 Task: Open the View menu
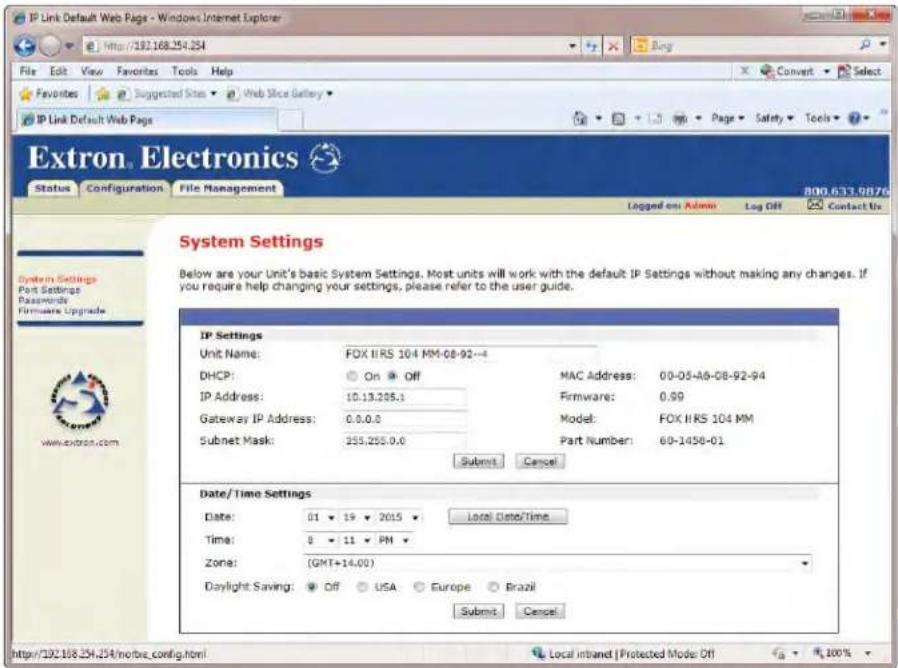(x=92, y=71)
